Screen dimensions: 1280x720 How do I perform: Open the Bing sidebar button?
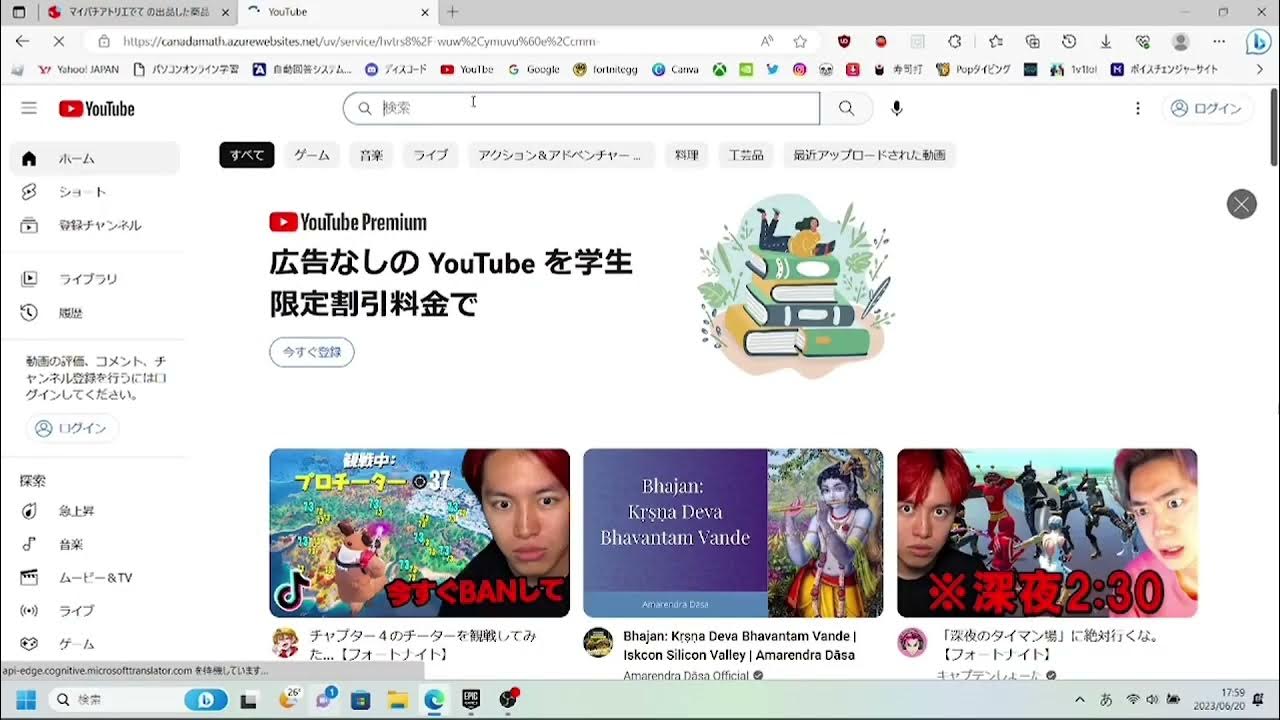click(1258, 42)
